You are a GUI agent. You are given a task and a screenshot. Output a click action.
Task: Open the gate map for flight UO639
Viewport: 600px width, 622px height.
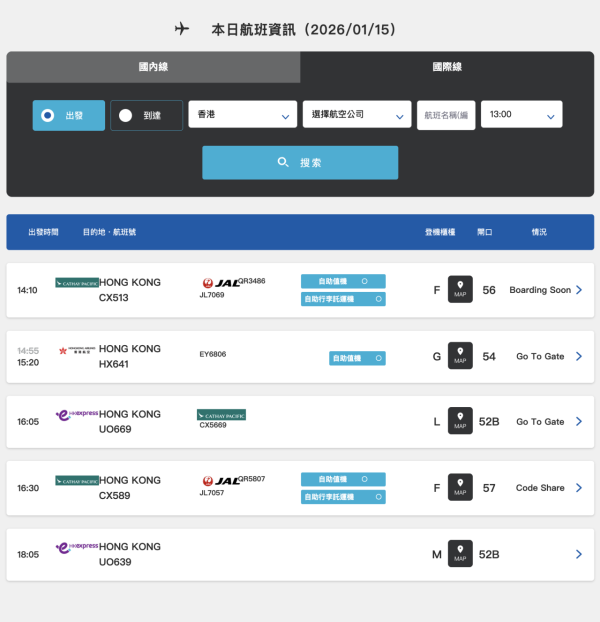point(460,553)
